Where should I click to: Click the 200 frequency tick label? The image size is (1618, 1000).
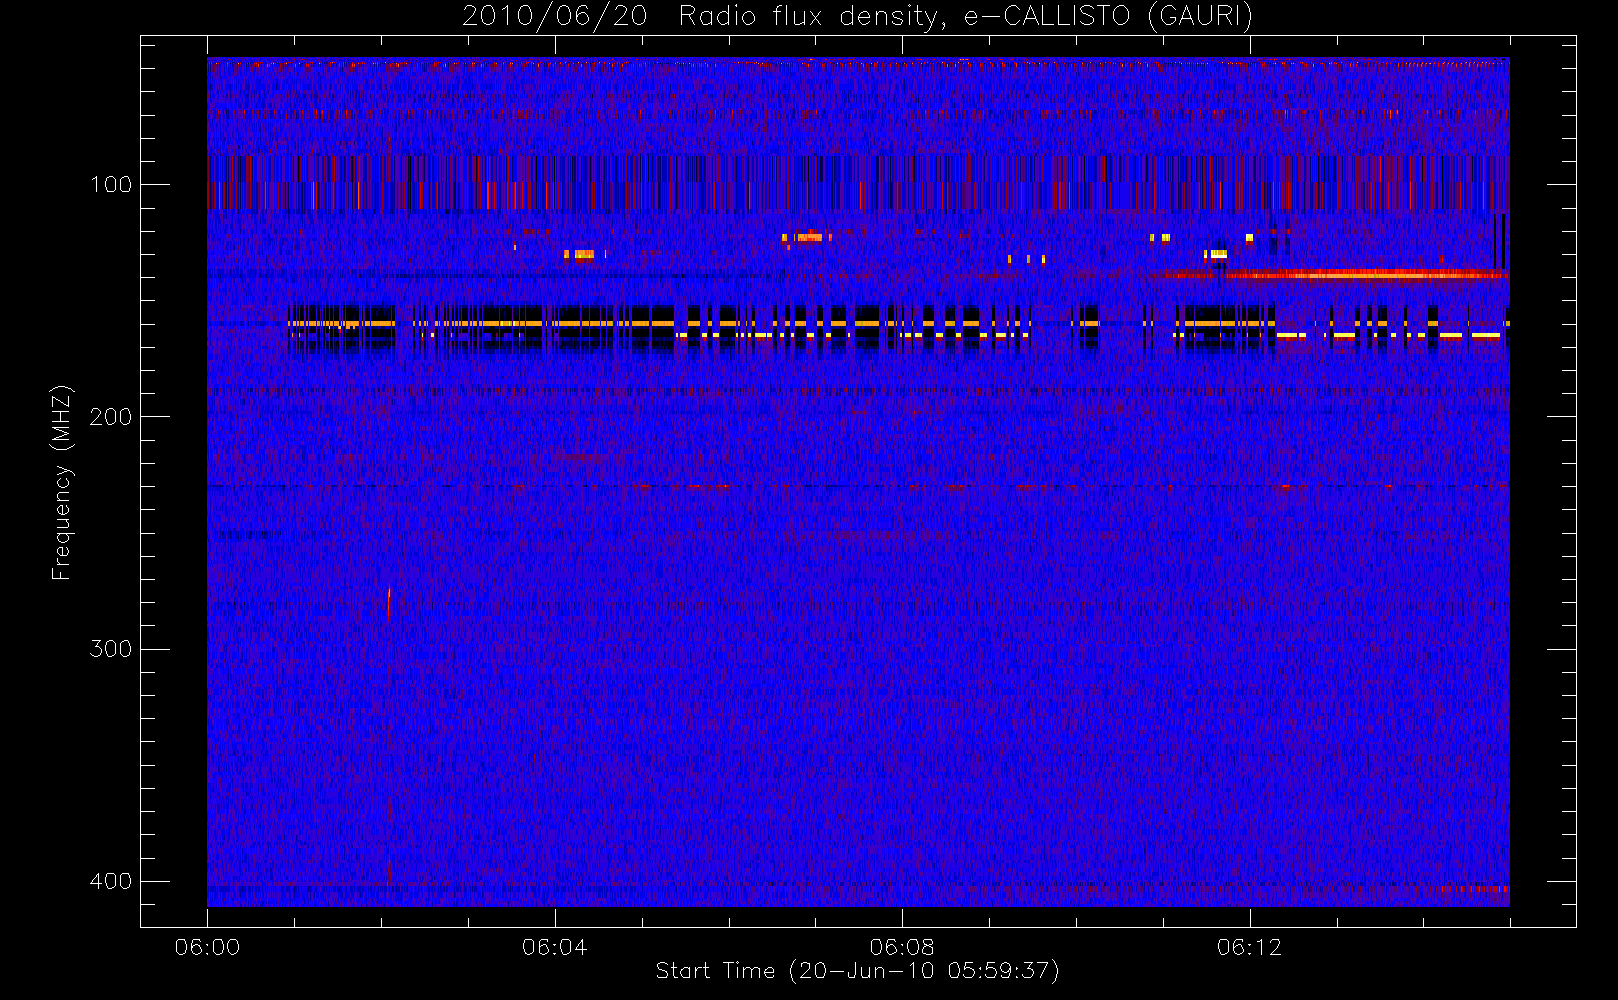point(110,416)
